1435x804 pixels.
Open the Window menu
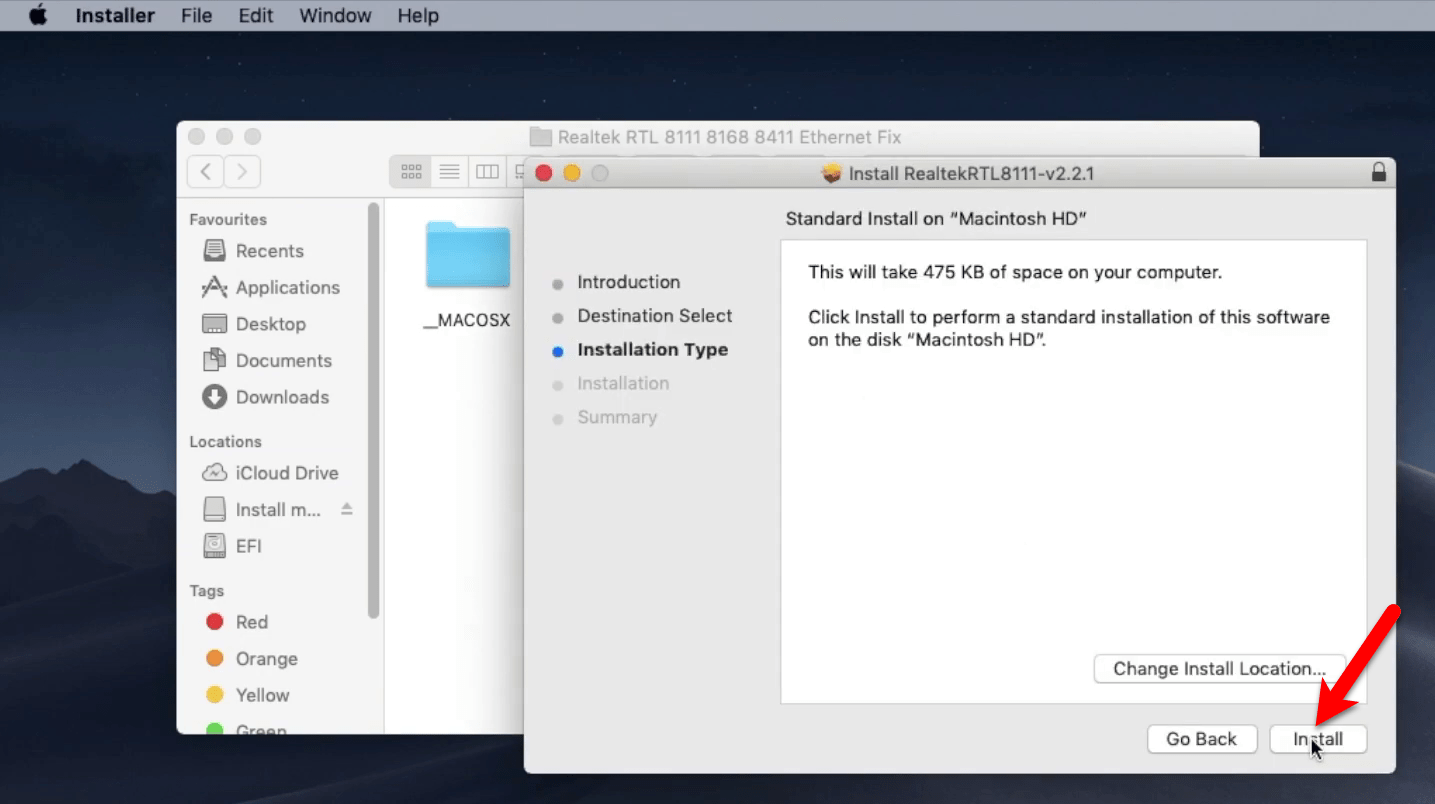click(x=335, y=15)
